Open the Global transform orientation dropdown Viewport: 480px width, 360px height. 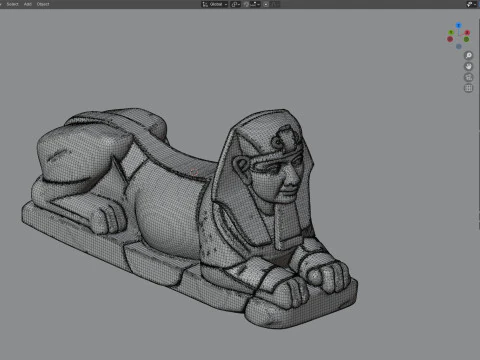215,4
